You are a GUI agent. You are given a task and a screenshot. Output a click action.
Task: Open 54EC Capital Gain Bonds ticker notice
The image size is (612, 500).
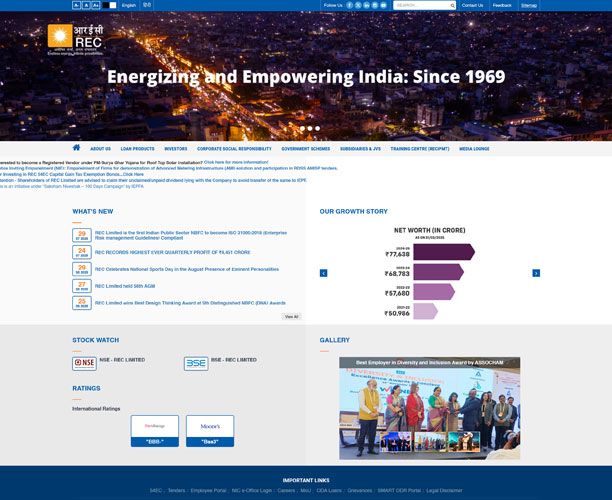point(72,174)
